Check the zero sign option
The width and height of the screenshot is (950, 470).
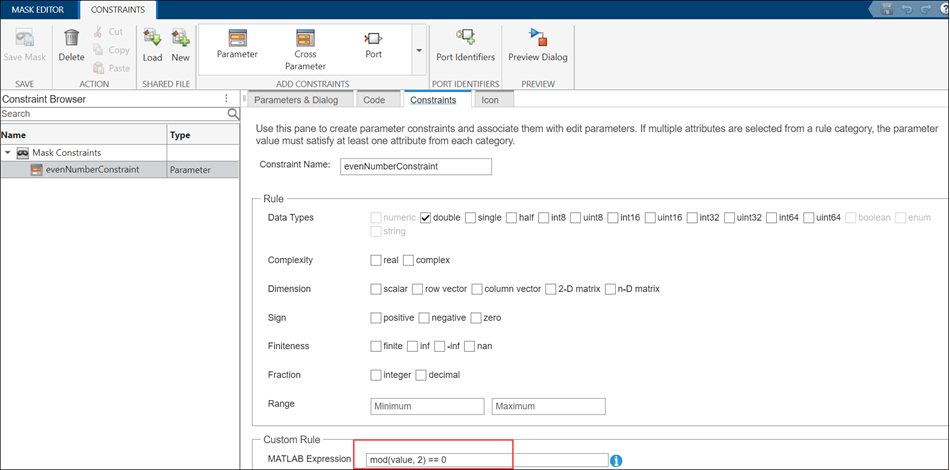(476, 317)
